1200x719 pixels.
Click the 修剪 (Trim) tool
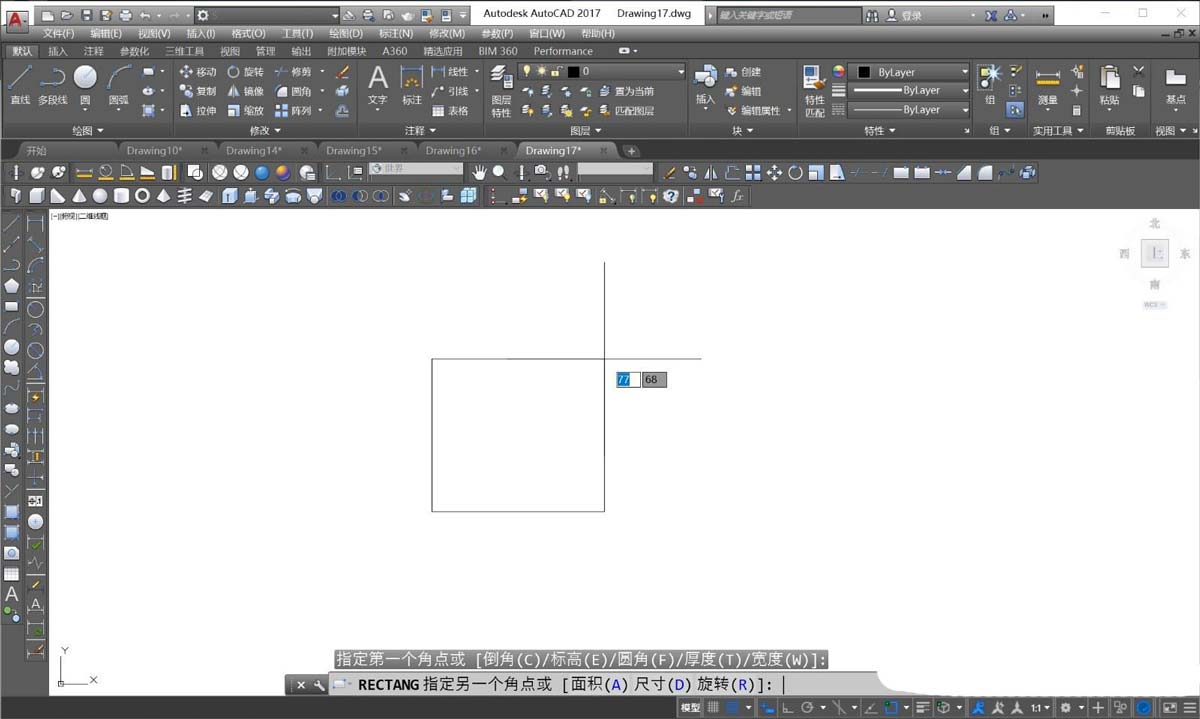tap(294, 72)
